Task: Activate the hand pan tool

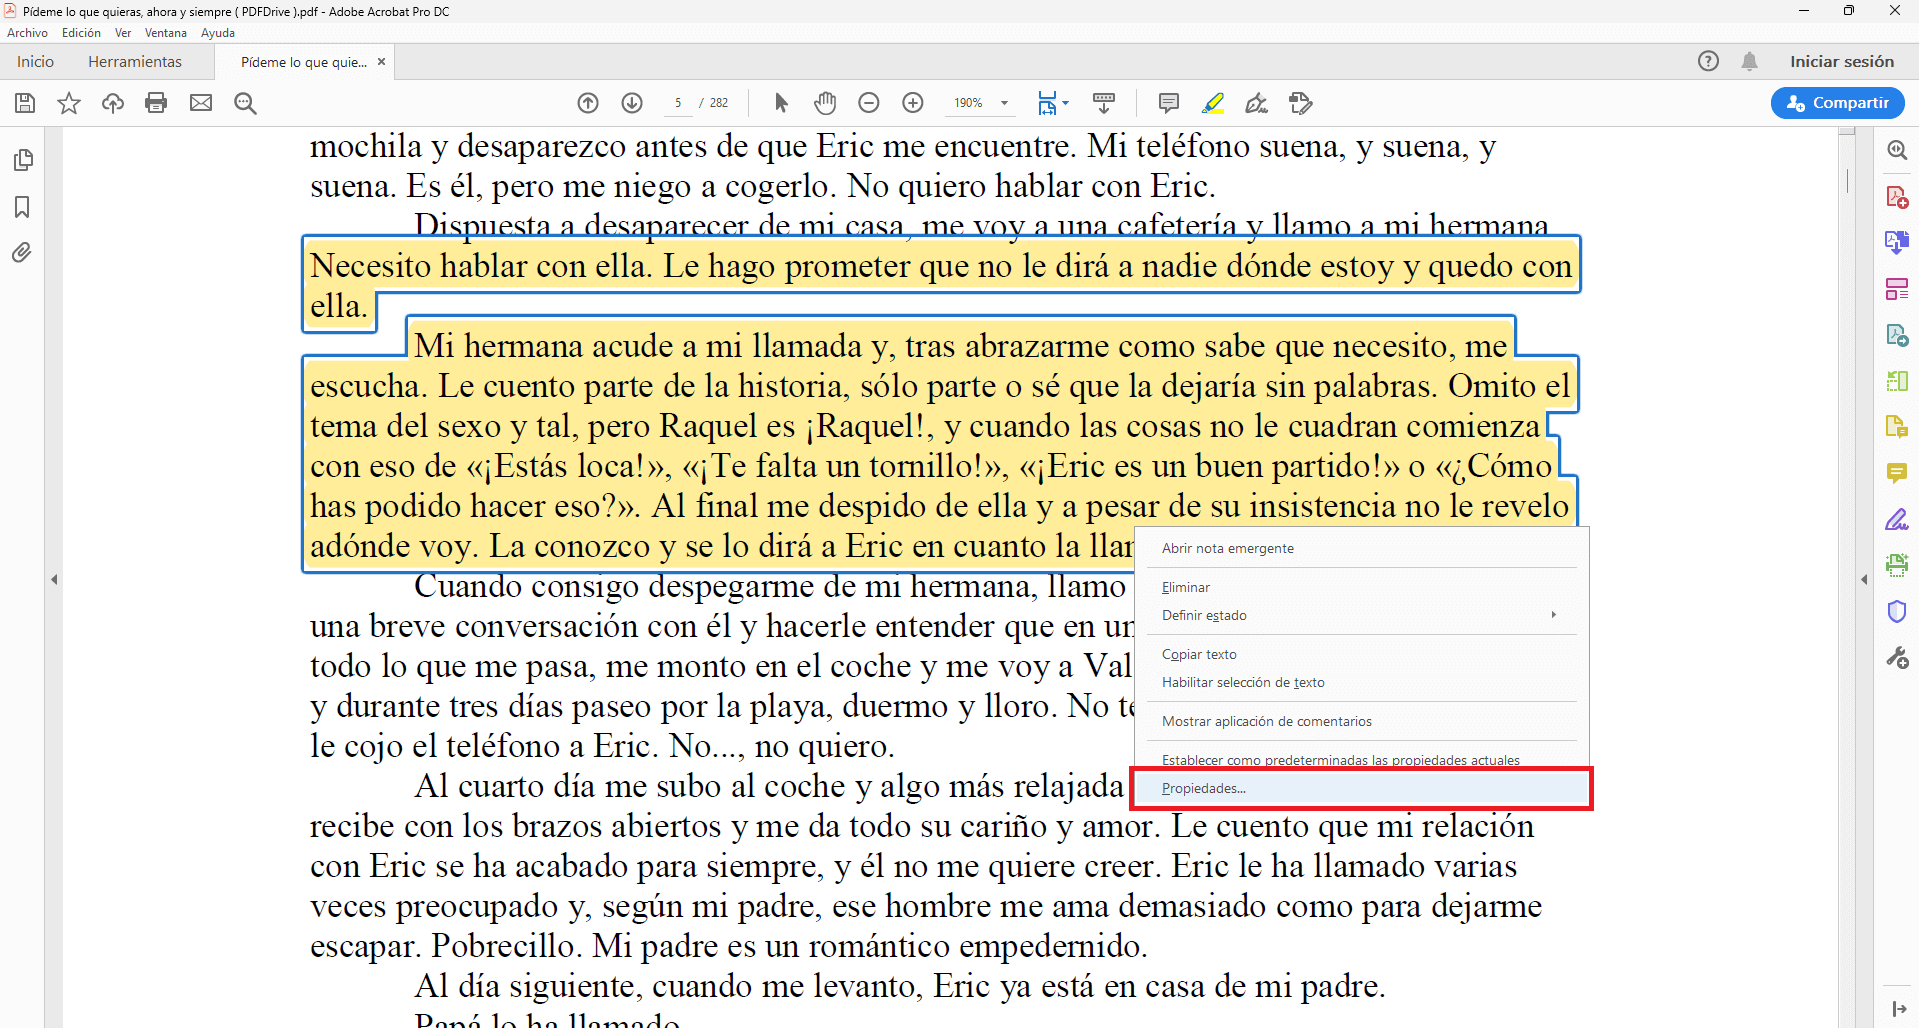Action: 825,103
